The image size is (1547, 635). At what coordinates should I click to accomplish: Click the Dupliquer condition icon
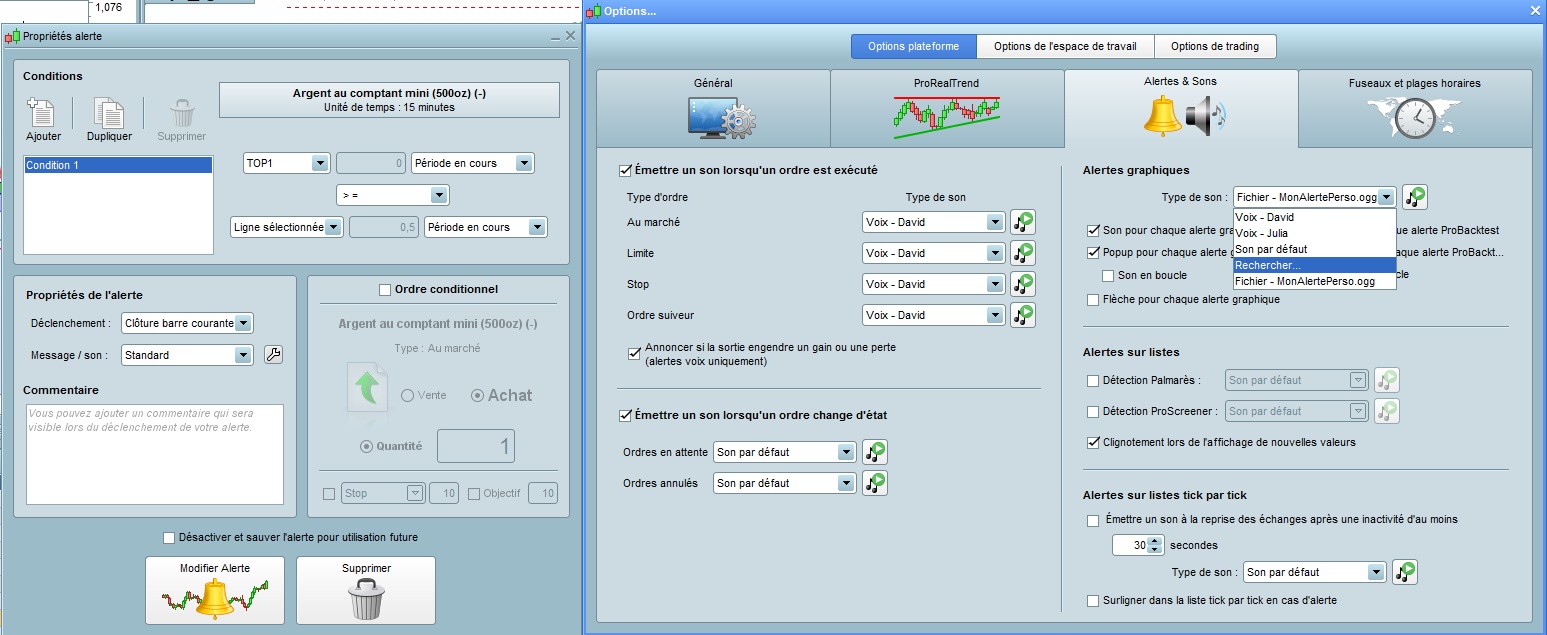tap(108, 112)
